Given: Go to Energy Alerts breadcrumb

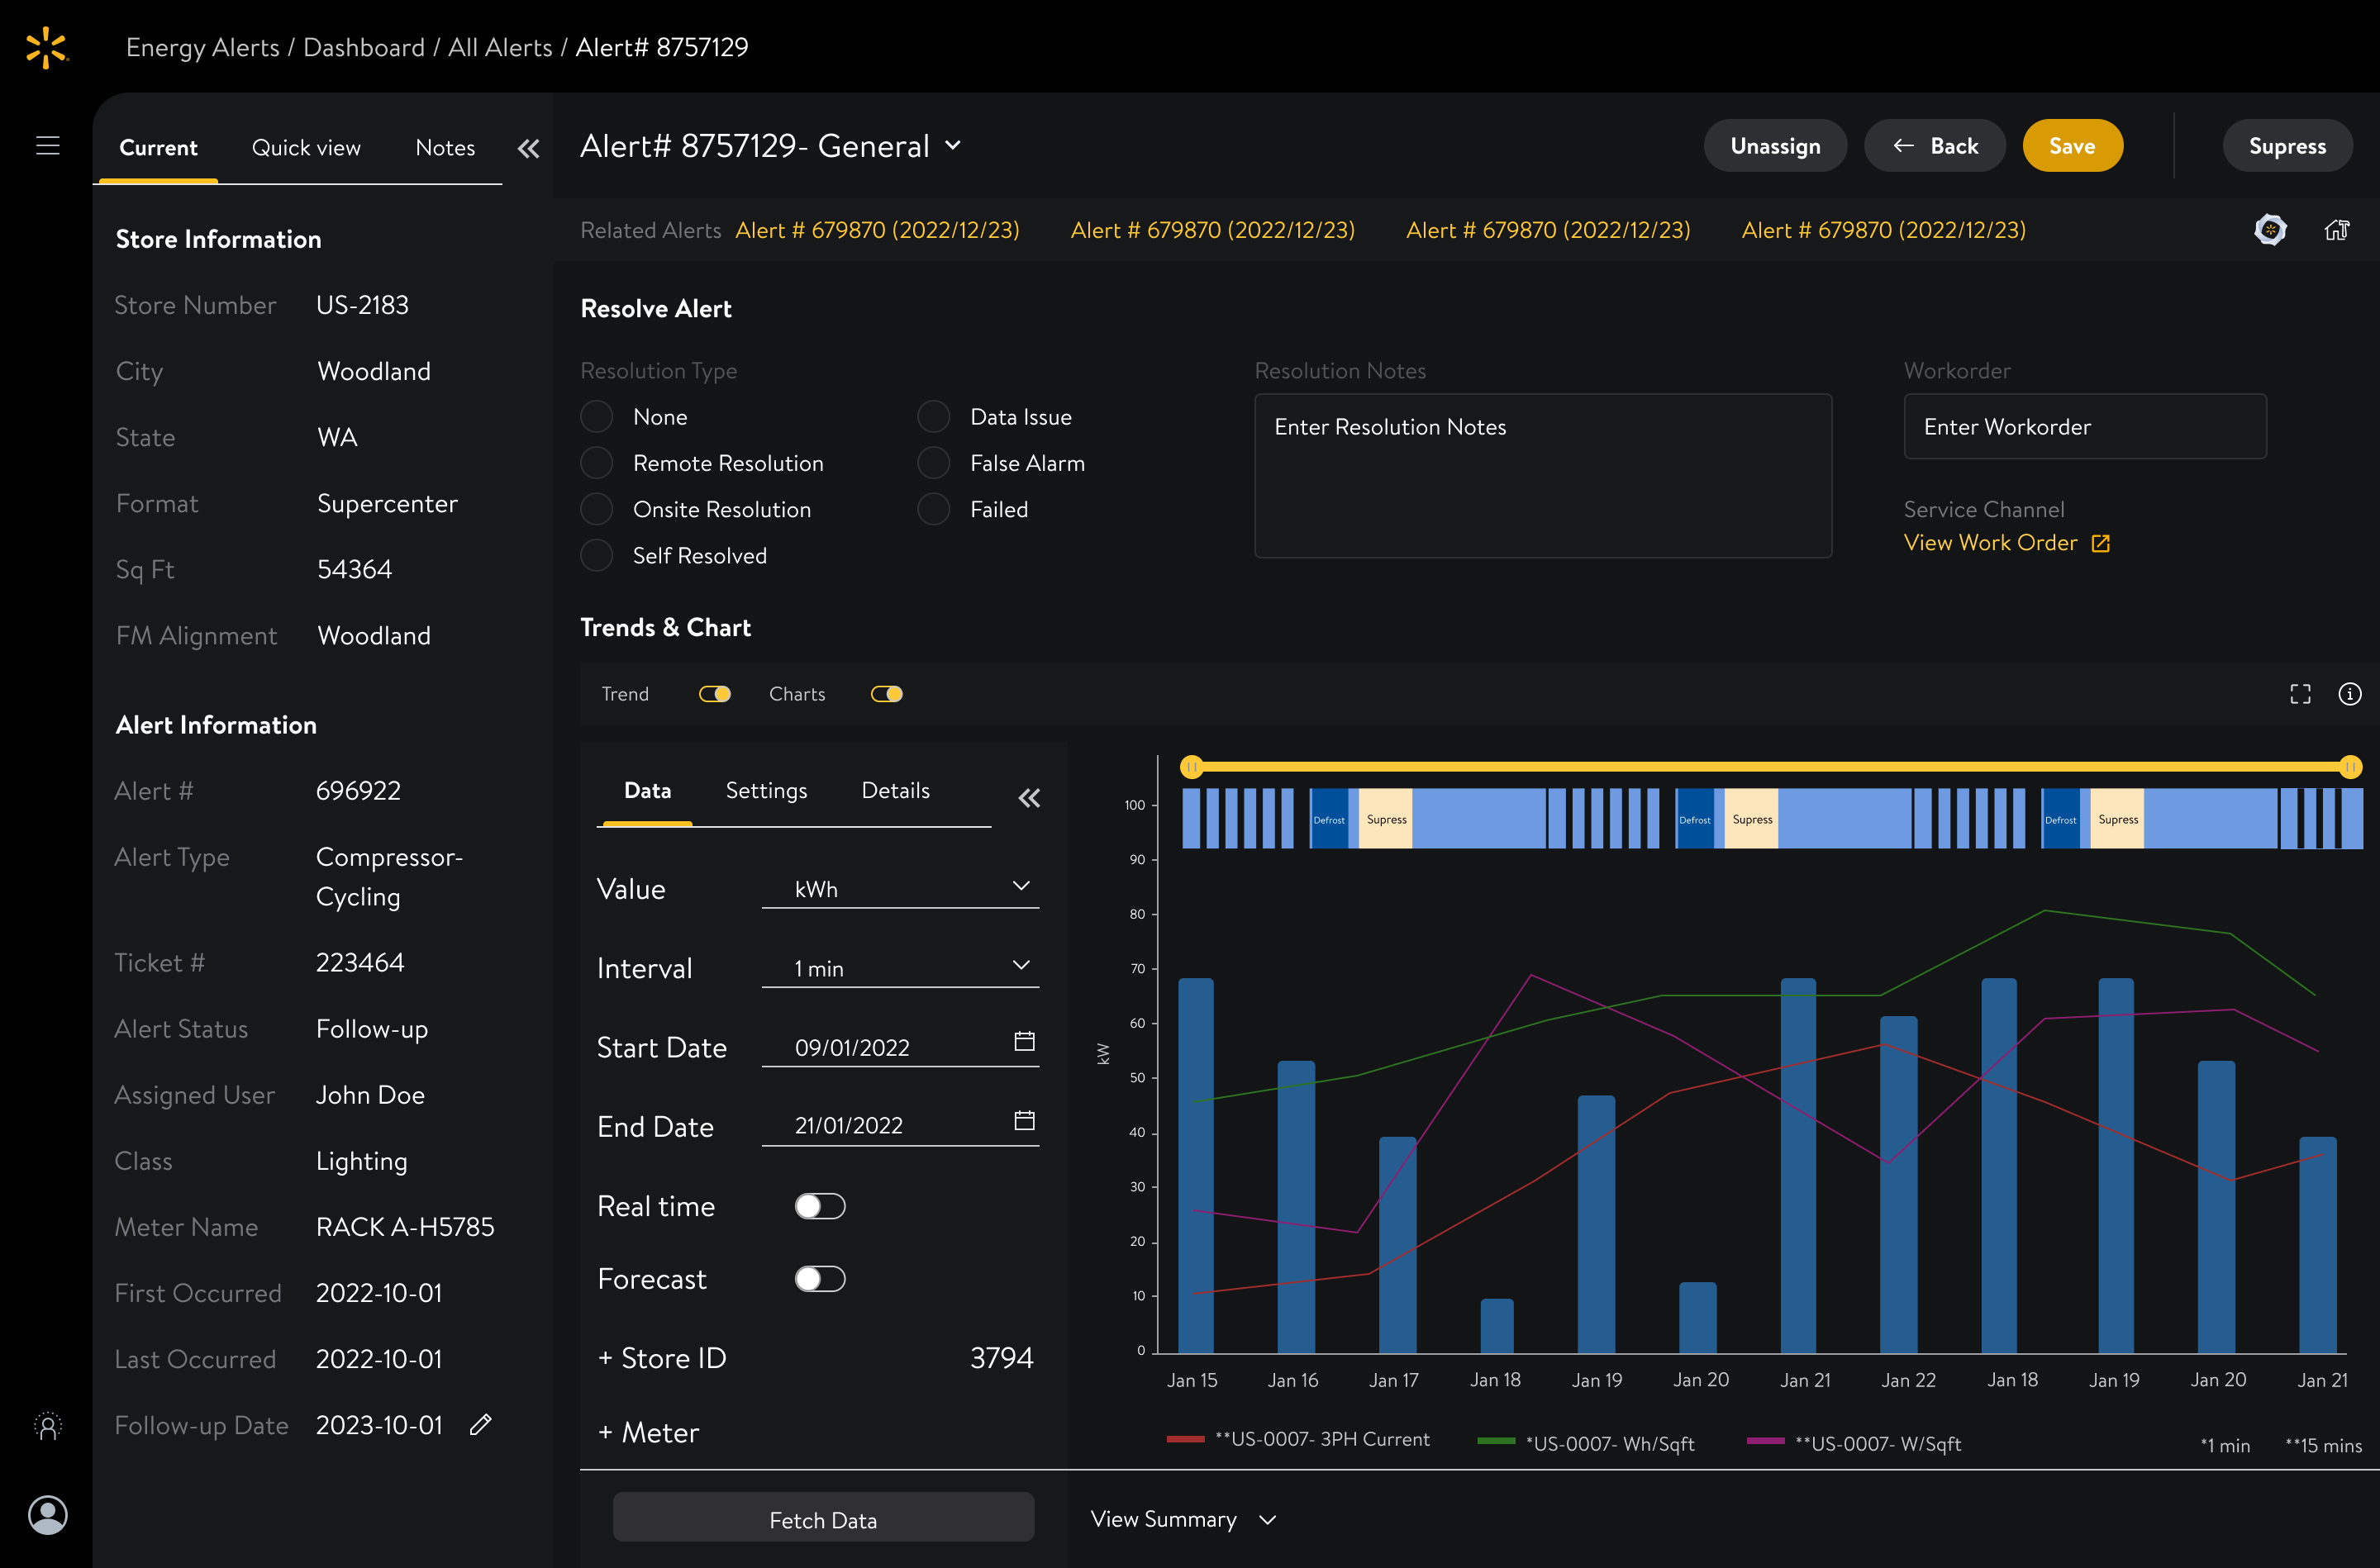Looking at the screenshot, I should pos(203,47).
